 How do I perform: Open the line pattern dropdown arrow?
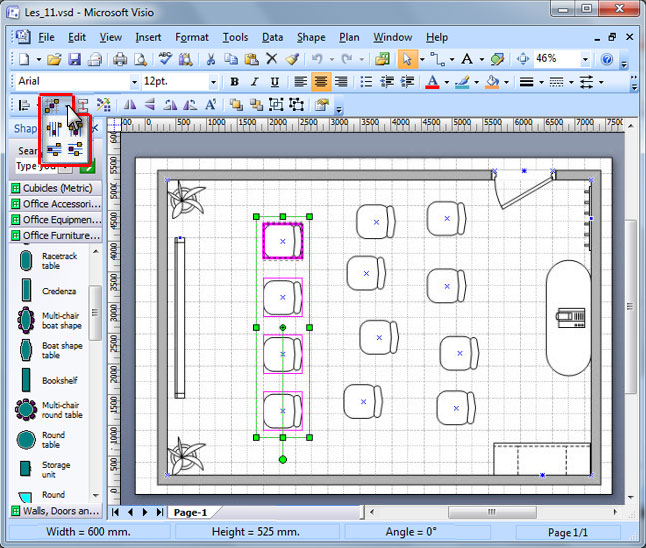coord(571,82)
